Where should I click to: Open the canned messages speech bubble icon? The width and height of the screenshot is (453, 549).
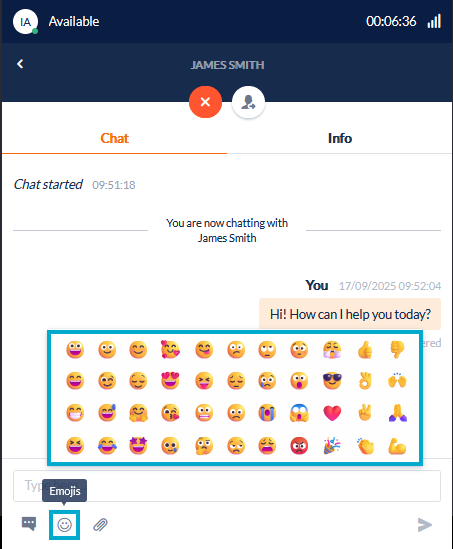coord(29,524)
